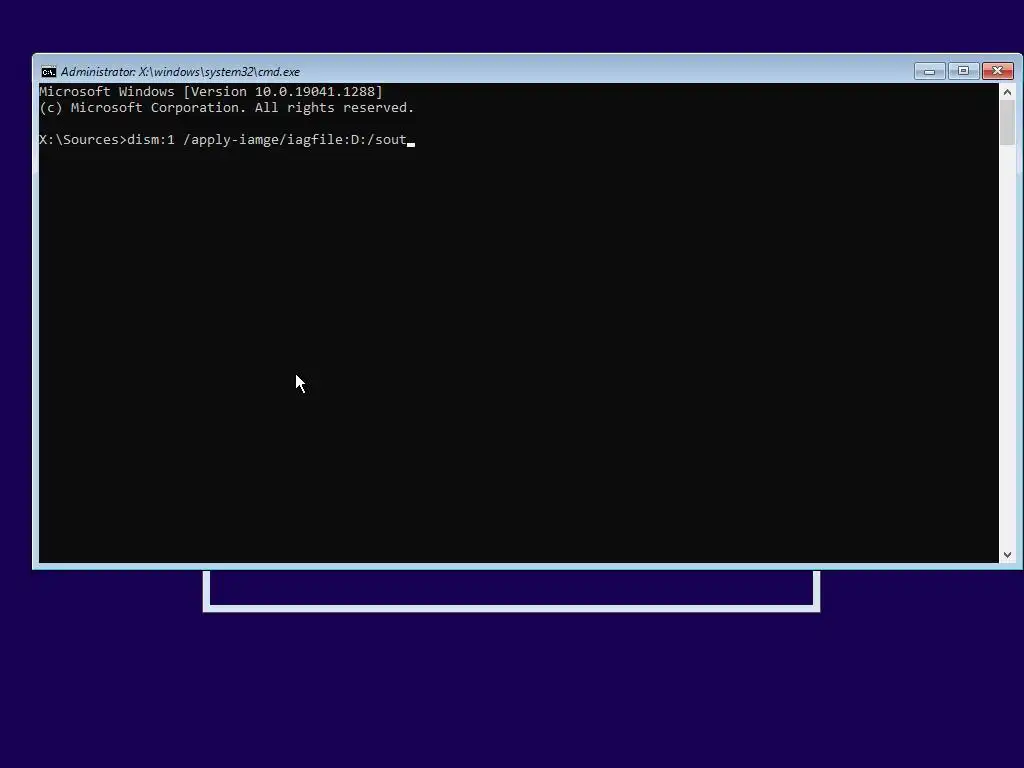This screenshot has height=768, width=1024.
Task: Click the 'X:\Sources>' prompt text
Action: (x=83, y=140)
